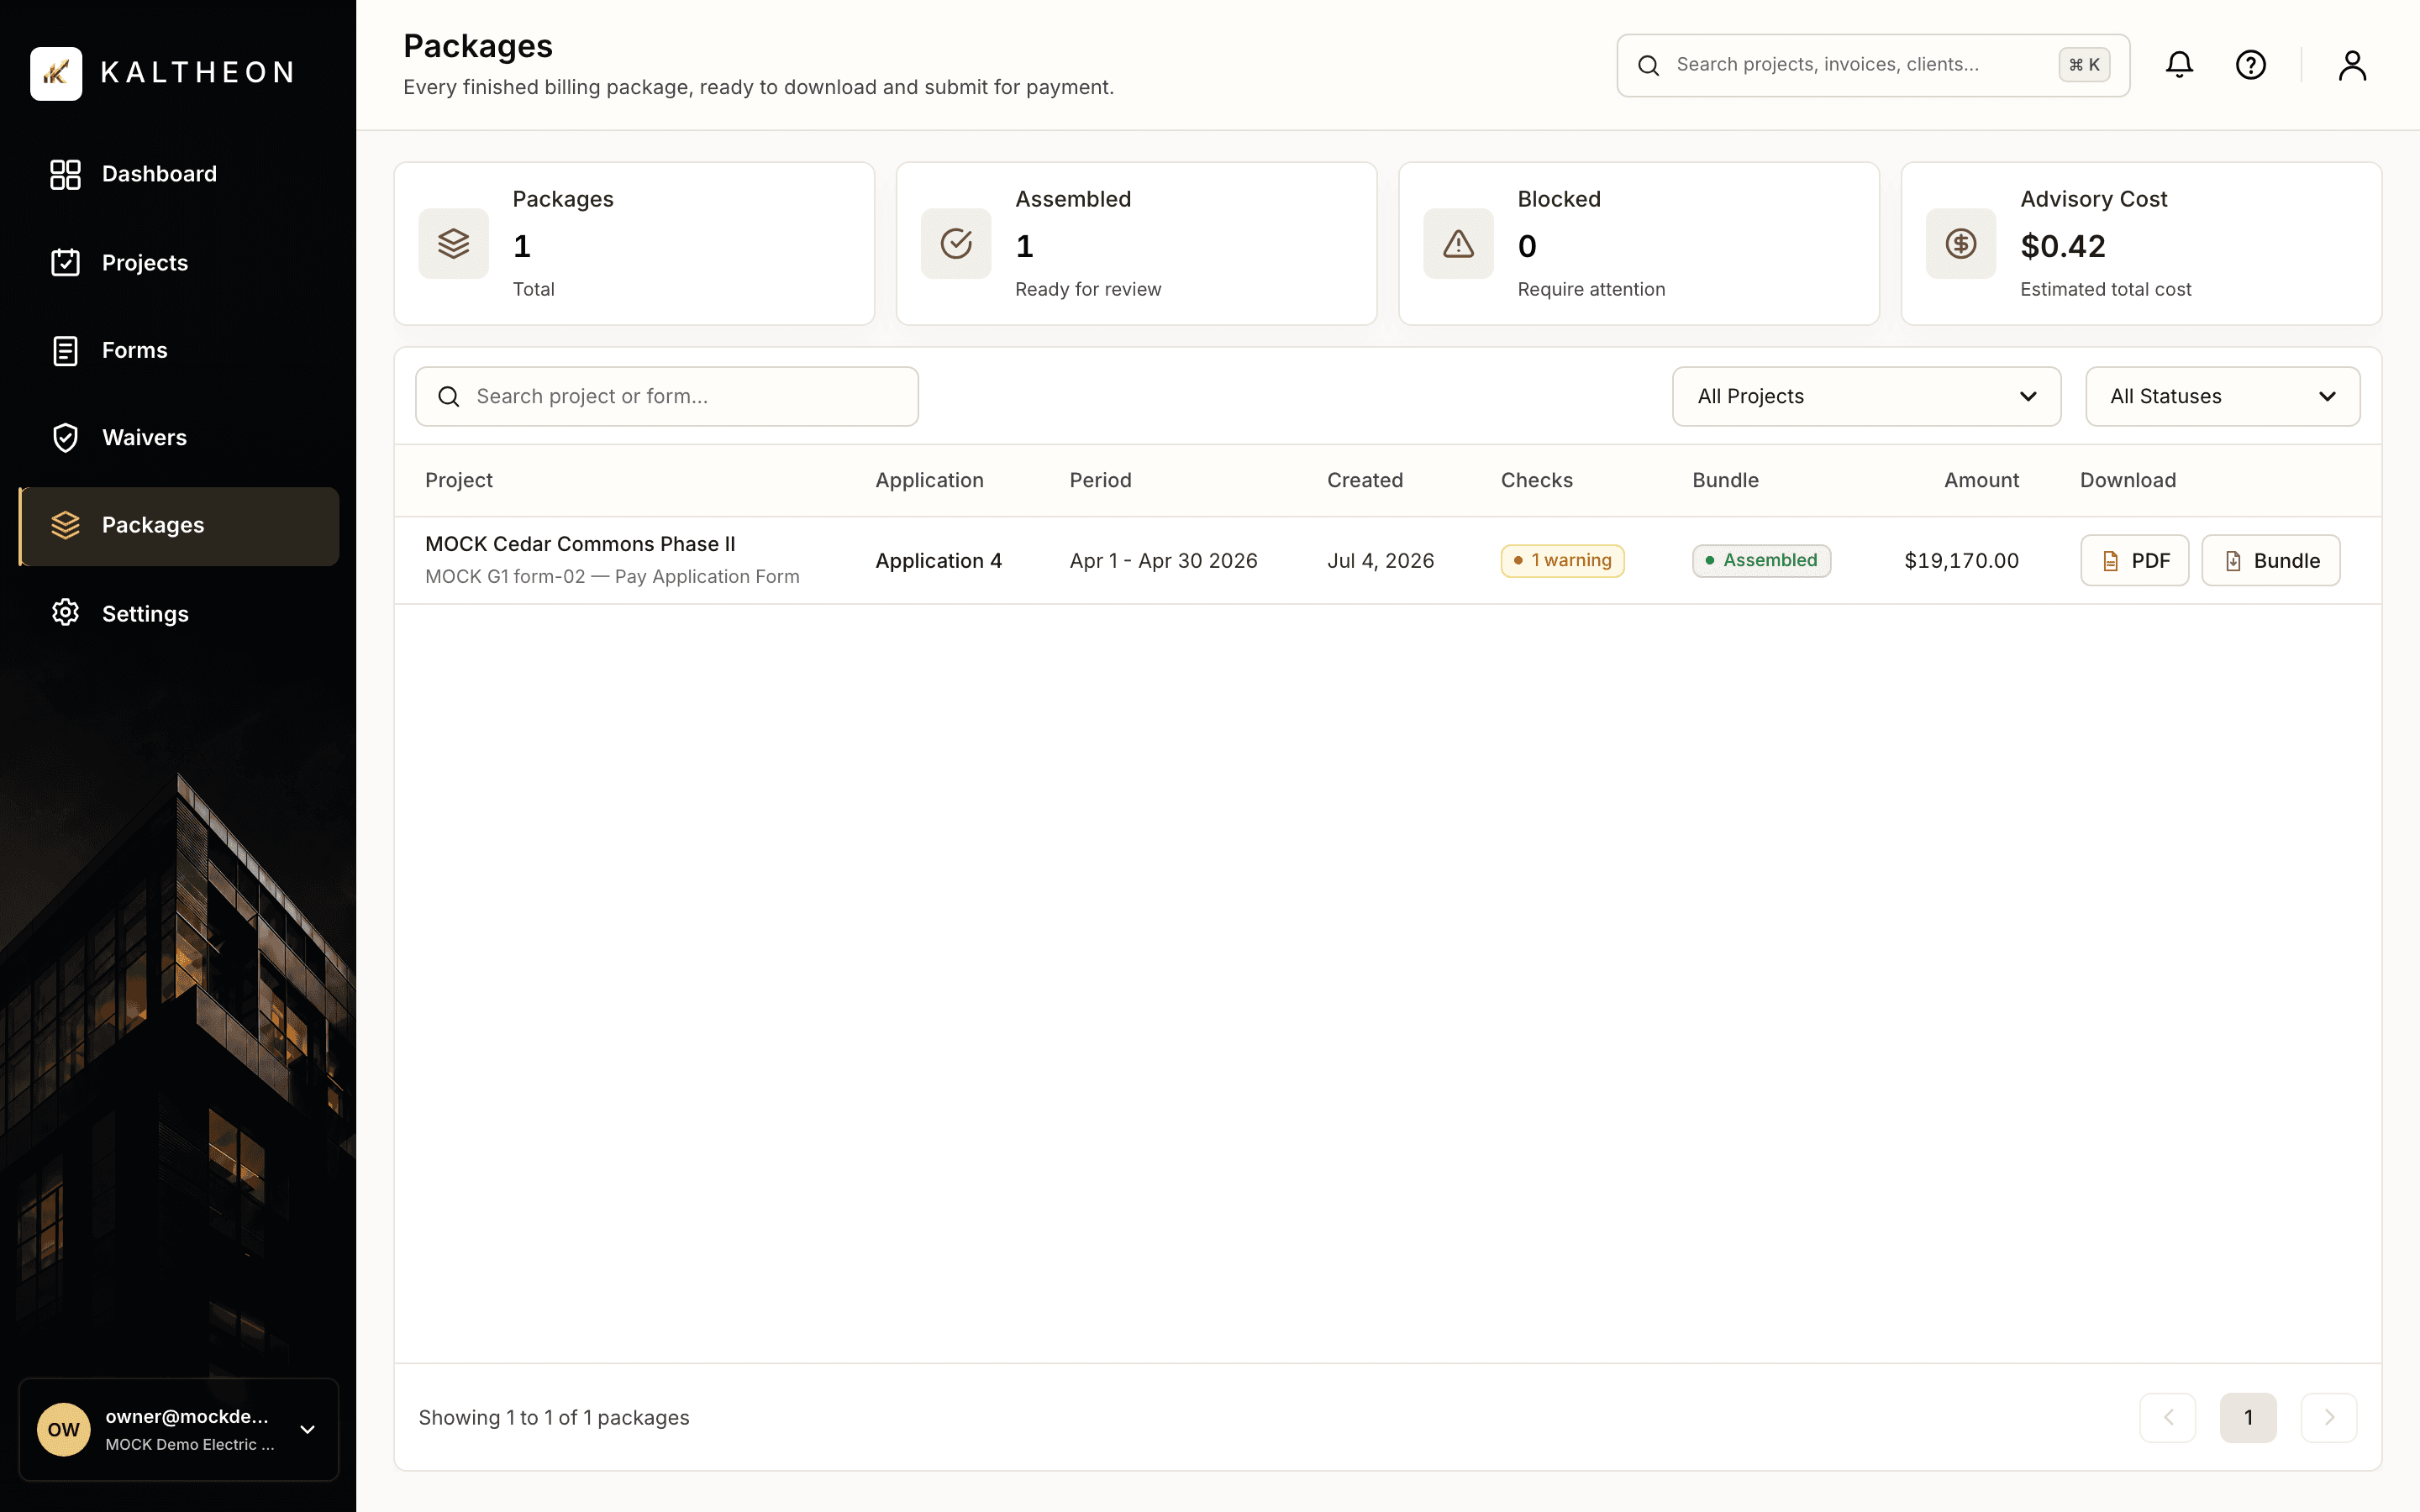Click the Project column header

coord(459,480)
